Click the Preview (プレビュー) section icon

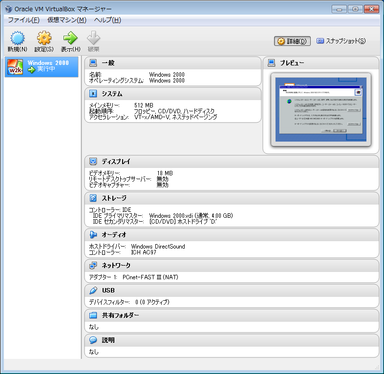click(272, 63)
